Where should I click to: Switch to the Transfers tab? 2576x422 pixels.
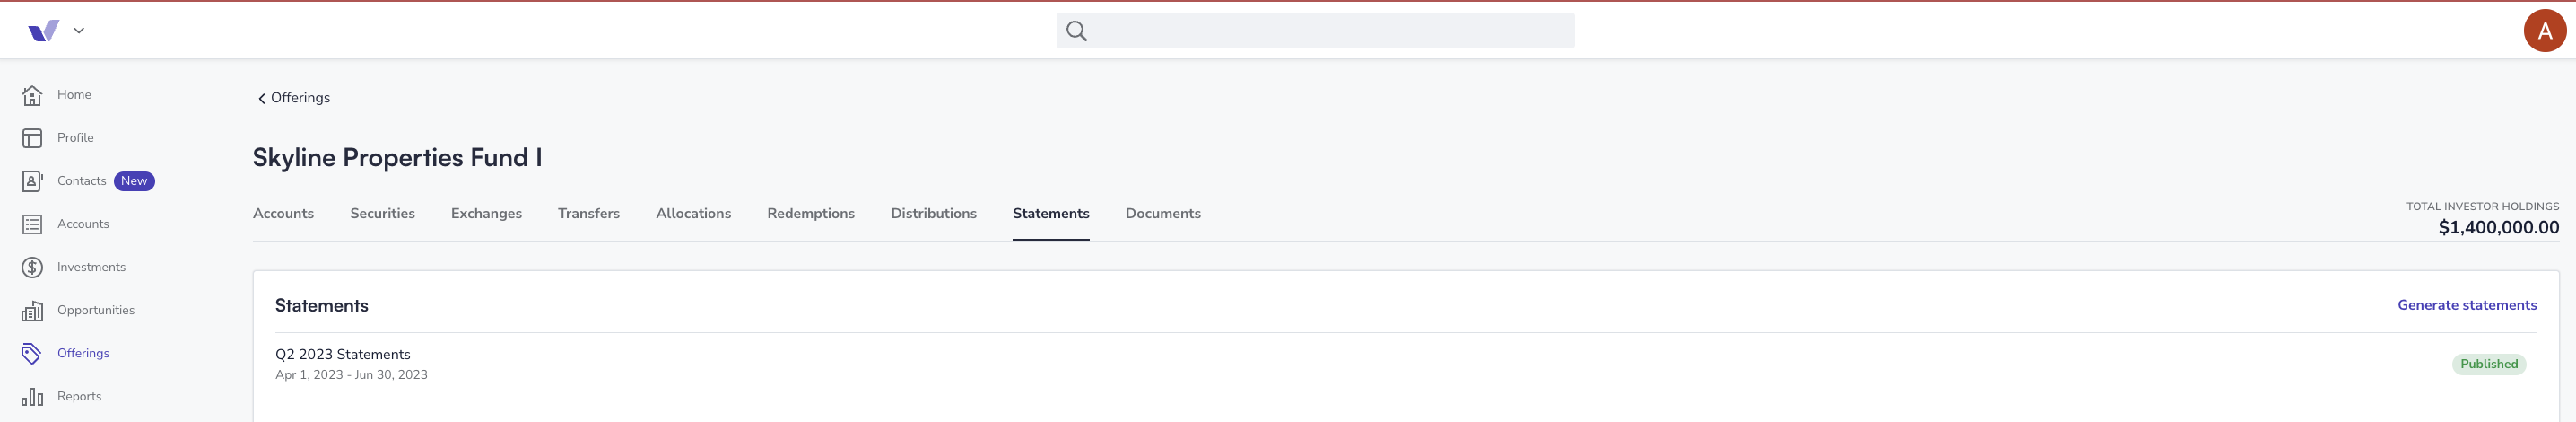click(x=589, y=214)
